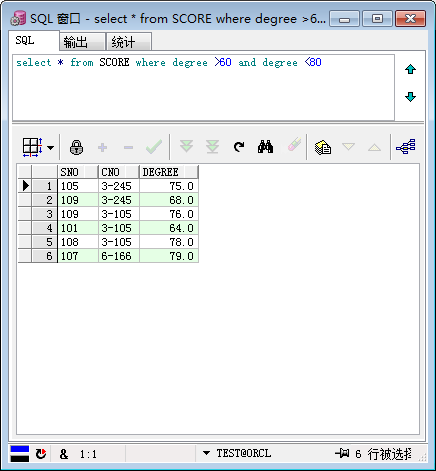Click the CNO cell 3-105 in row 3
Viewport: 436px width, 471px height.
(x=119, y=214)
